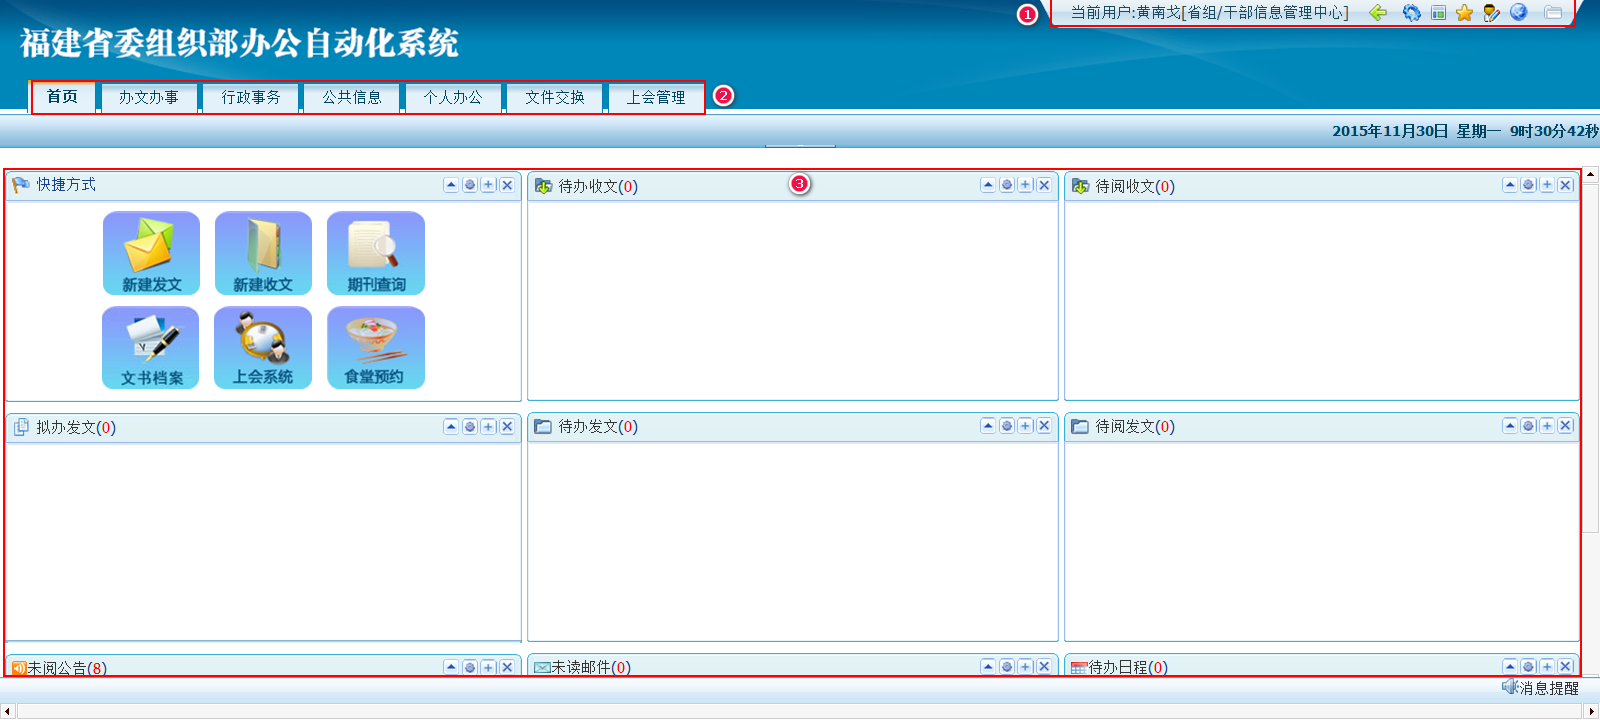1600x720 pixels.
Task: Click the vertical scrollbar up arrow
Action: click(x=1590, y=175)
